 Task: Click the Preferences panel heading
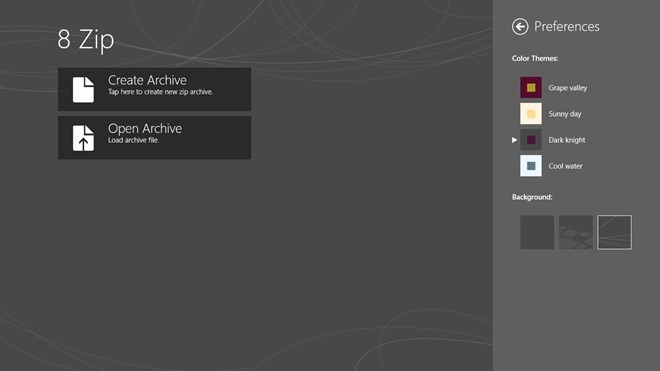[567, 27]
